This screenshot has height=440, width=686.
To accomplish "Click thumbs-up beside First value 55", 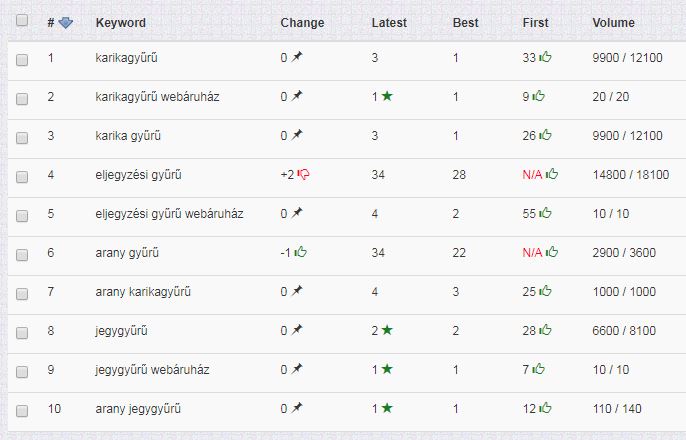I will pos(545,213).
